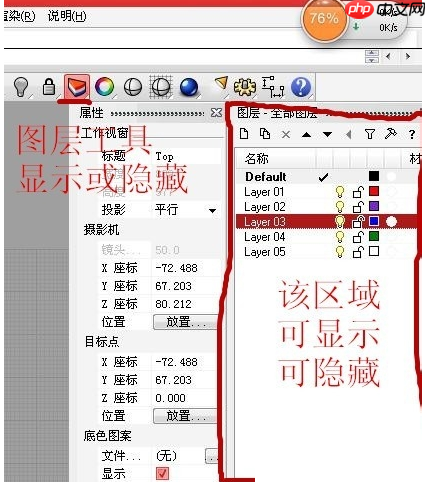
Task: Select the wireframe grid sphere icon
Action: (x=161, y=87)
